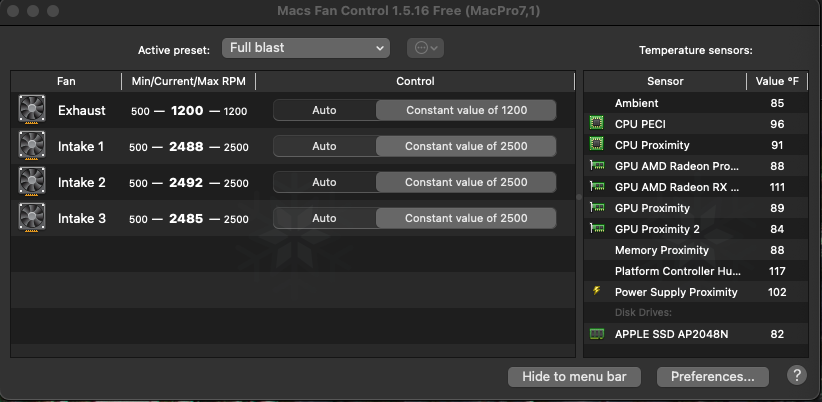Click the GPU Proximity card icon
Image resolution: width=822 pixels, height=402 pixels.
[597, 208]
